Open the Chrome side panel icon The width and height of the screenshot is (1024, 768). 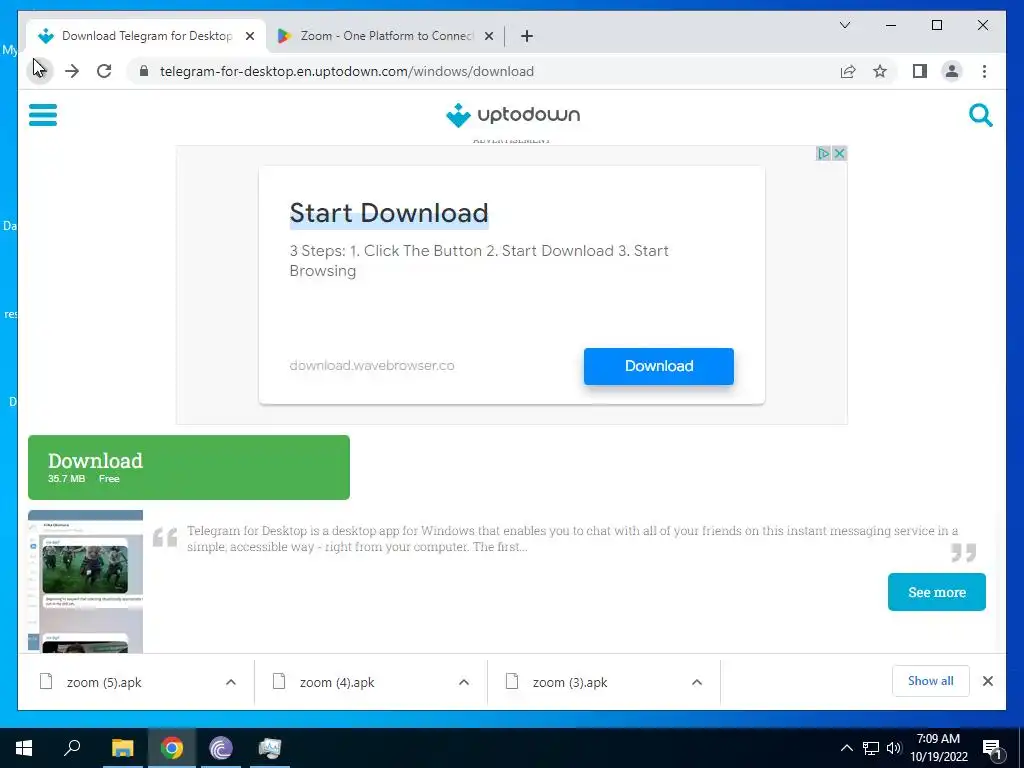pos(920,71)
